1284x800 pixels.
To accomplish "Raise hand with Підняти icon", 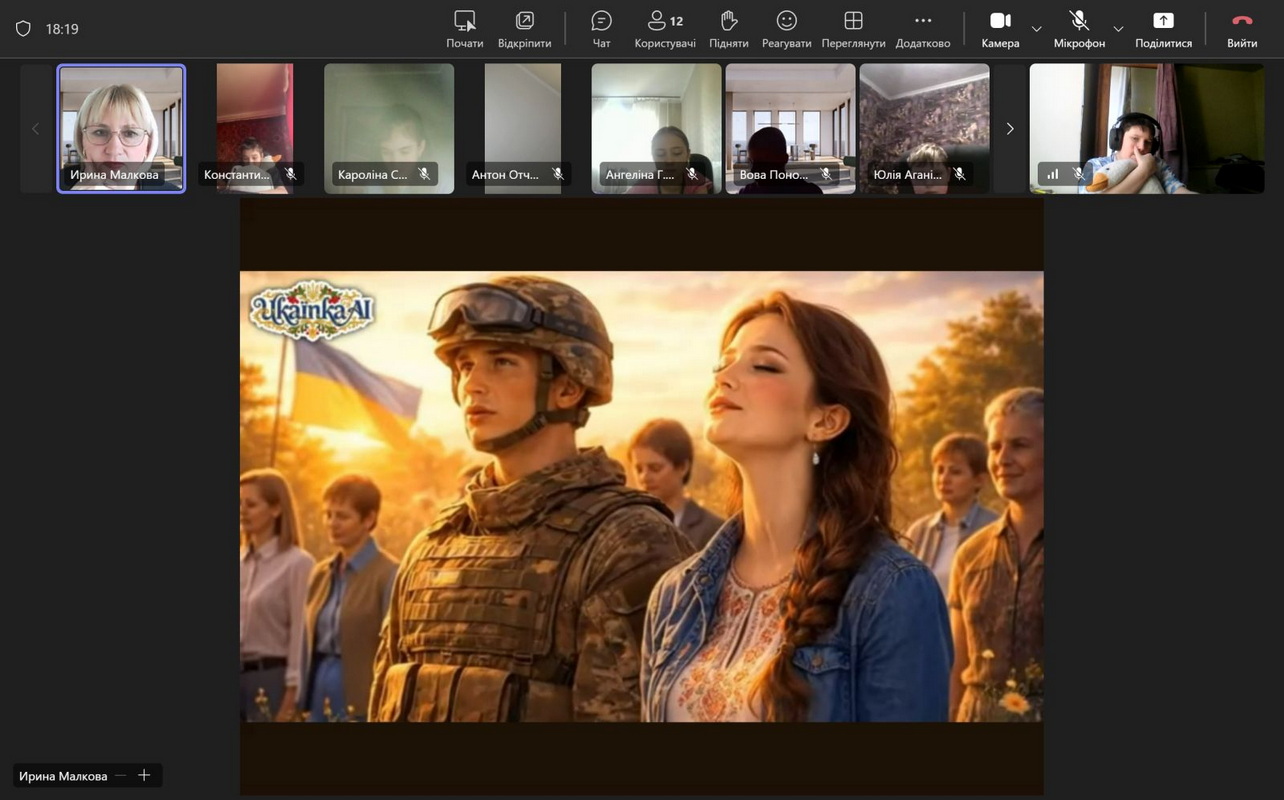I will coord(728,29).
